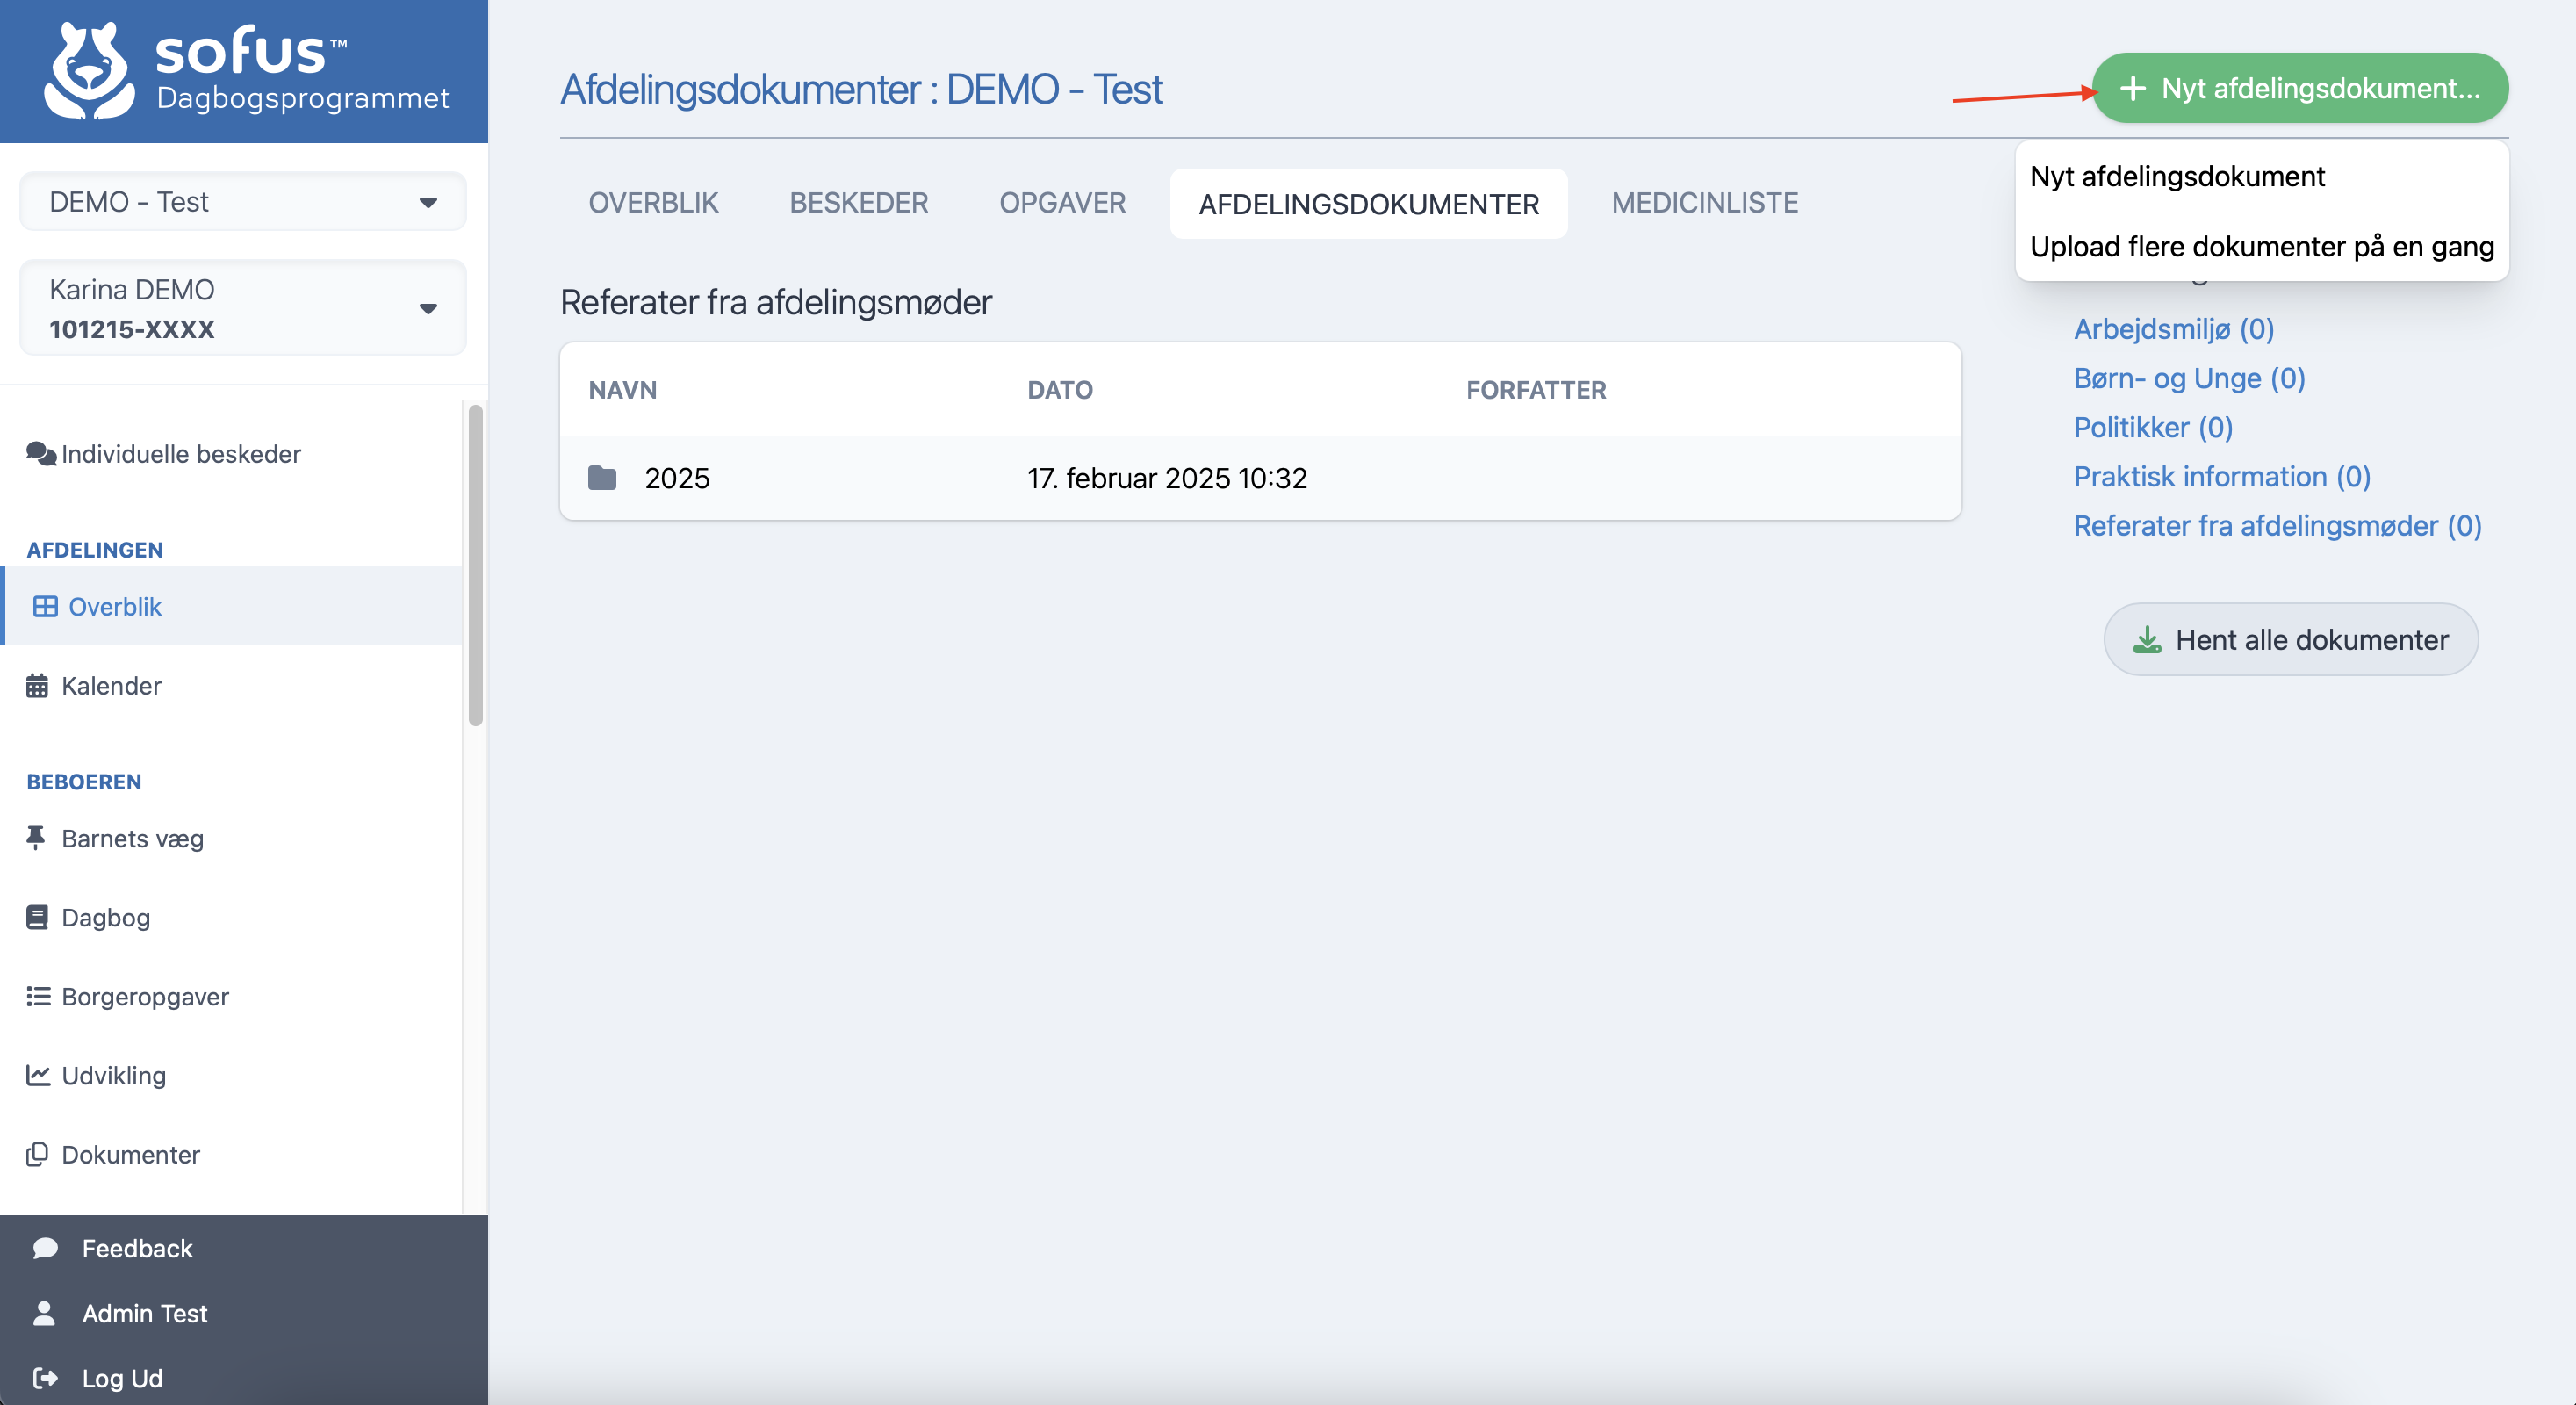Click the Sofus bear logo

point(89,71)
